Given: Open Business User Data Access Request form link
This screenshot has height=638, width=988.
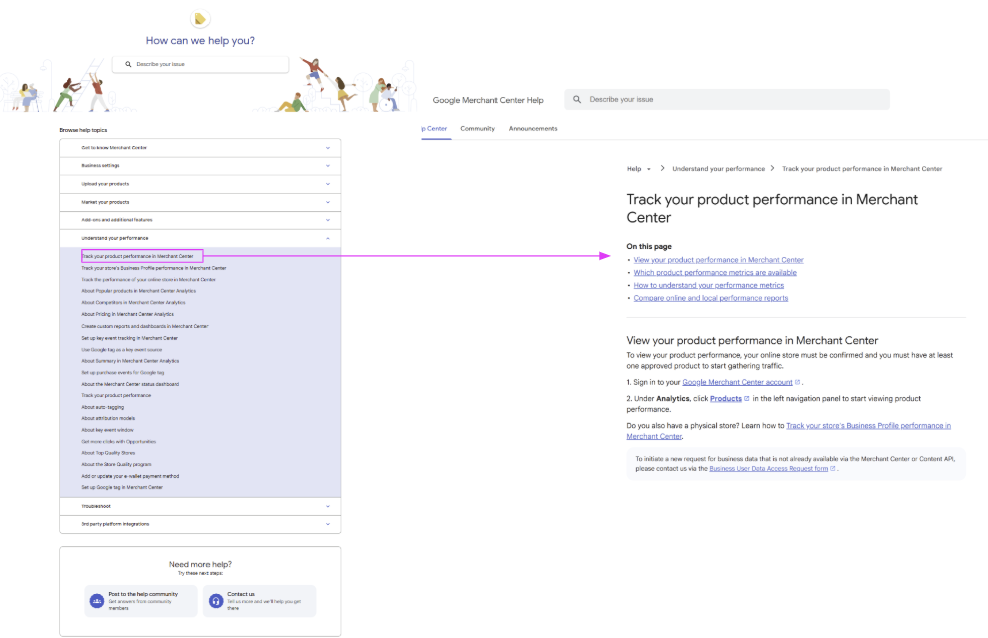Looking at the screenshot, I should coord(769,469).
